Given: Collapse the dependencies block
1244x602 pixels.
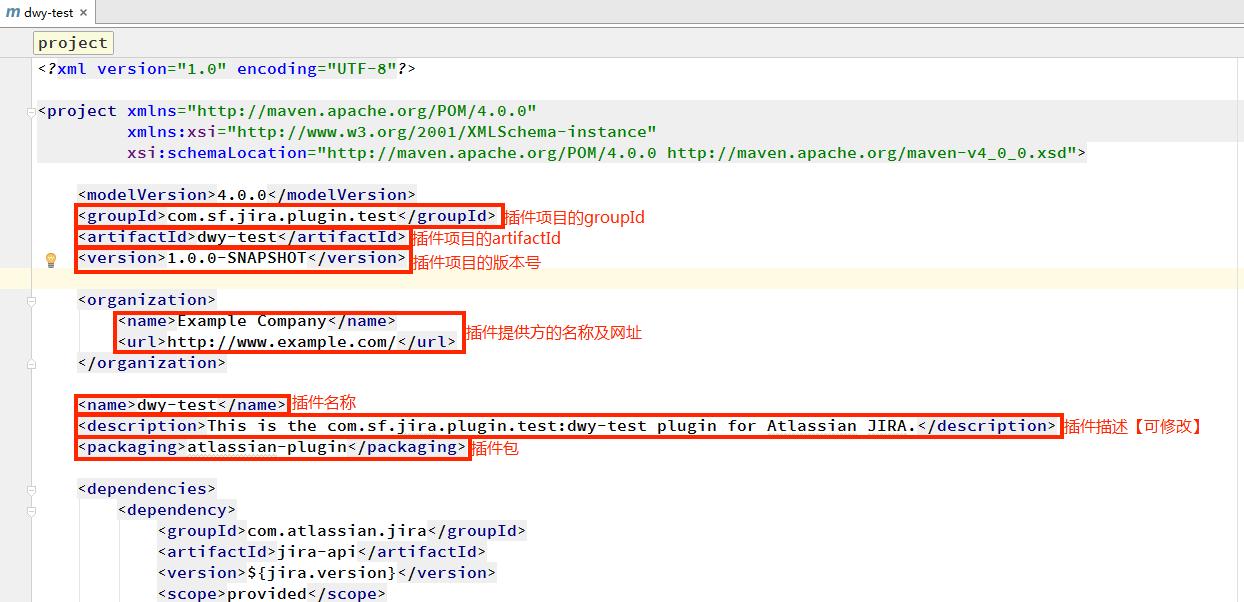Looking at the screenshot, I should (x=32, y=489).
